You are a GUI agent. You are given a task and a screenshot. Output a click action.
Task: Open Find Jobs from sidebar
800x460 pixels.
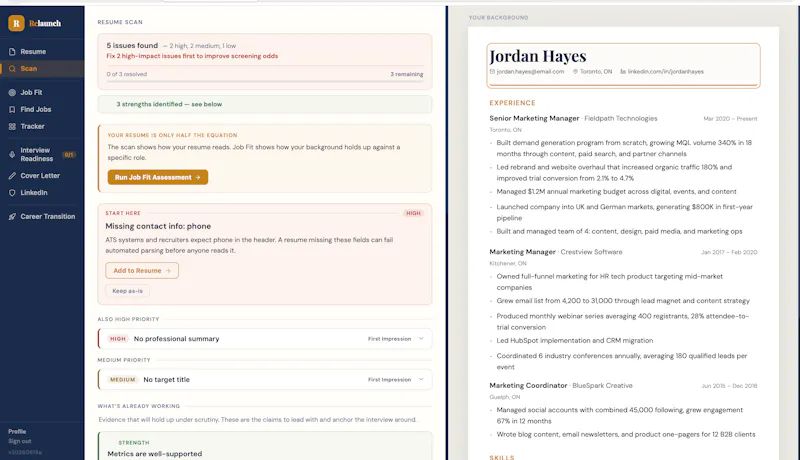coord(42,109)
